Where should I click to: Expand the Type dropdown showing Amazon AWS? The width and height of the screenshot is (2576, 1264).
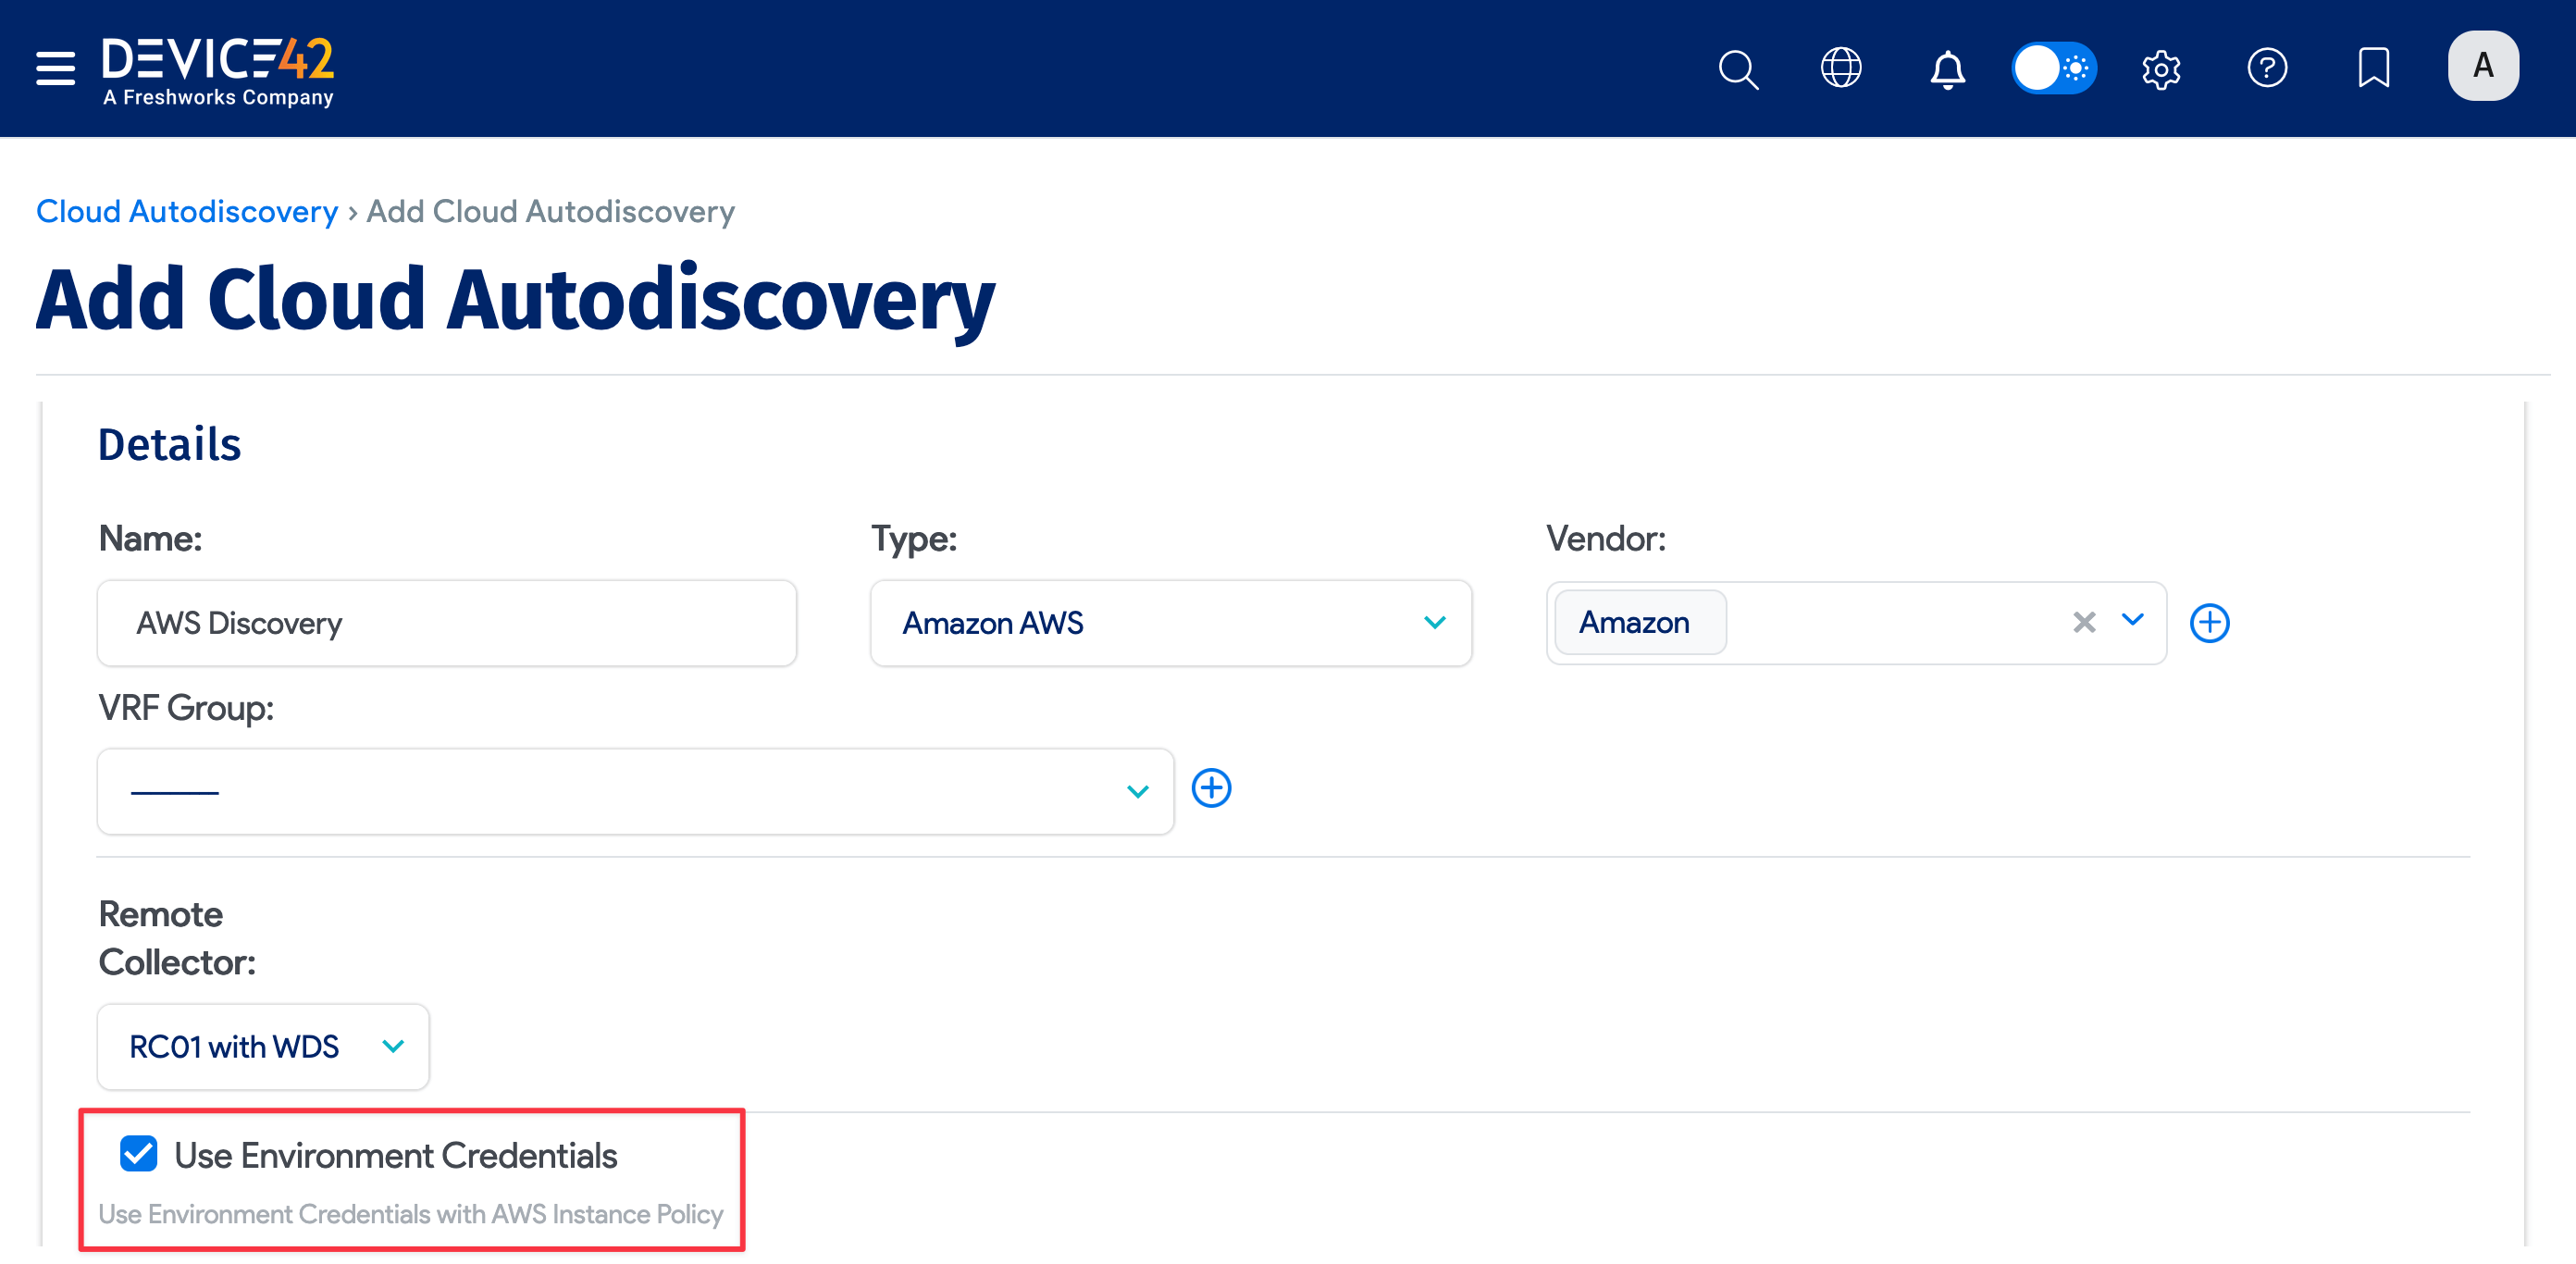[x=1170, y=623]
